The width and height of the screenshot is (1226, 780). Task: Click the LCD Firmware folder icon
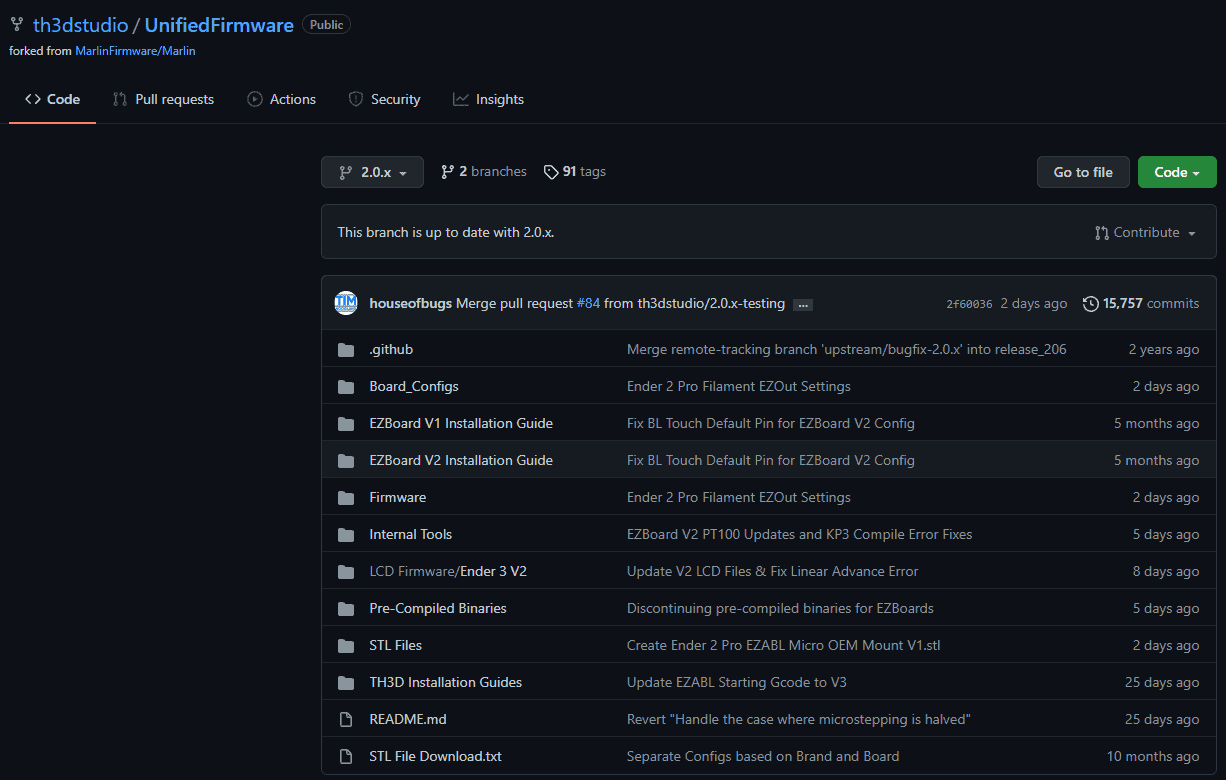[x=346, y=572]
